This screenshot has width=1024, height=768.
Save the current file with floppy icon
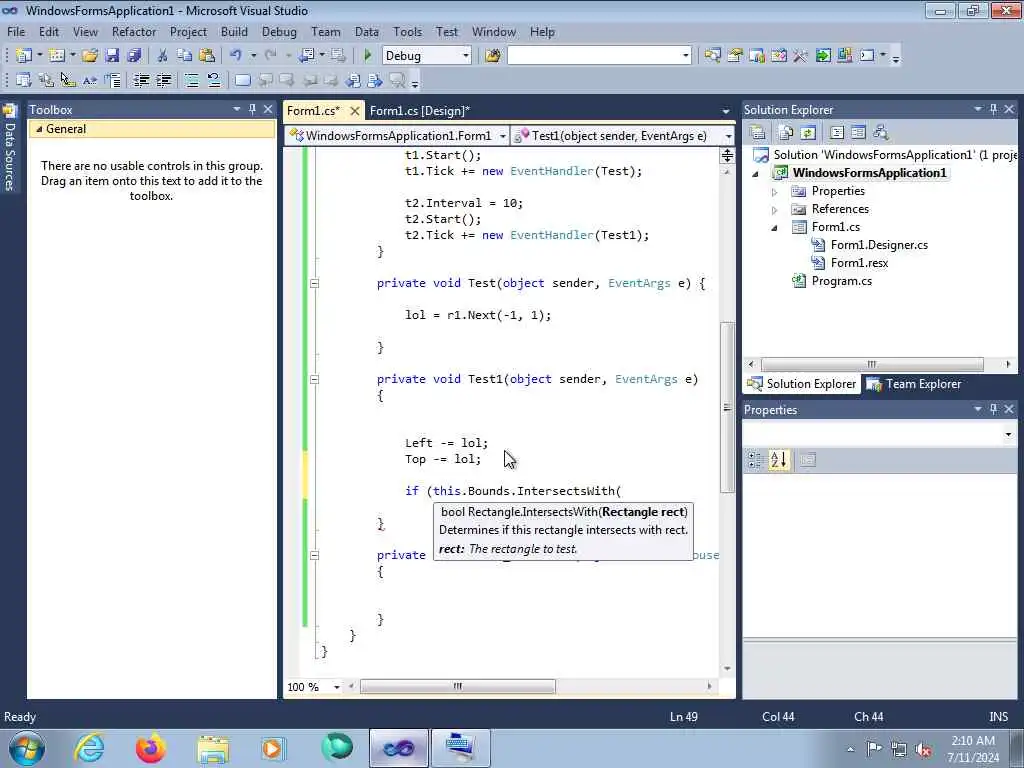click(112, 56)
